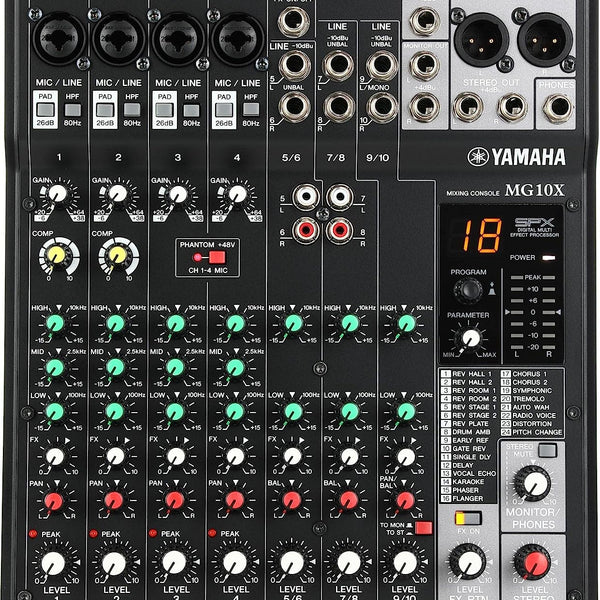Toggle the channel 1 PAD 26dB switch

[46, 110]
